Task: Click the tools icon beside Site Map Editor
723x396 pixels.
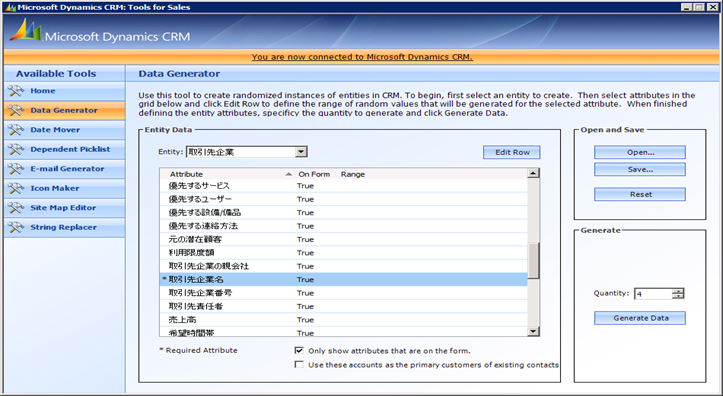Action: [16, 207]
